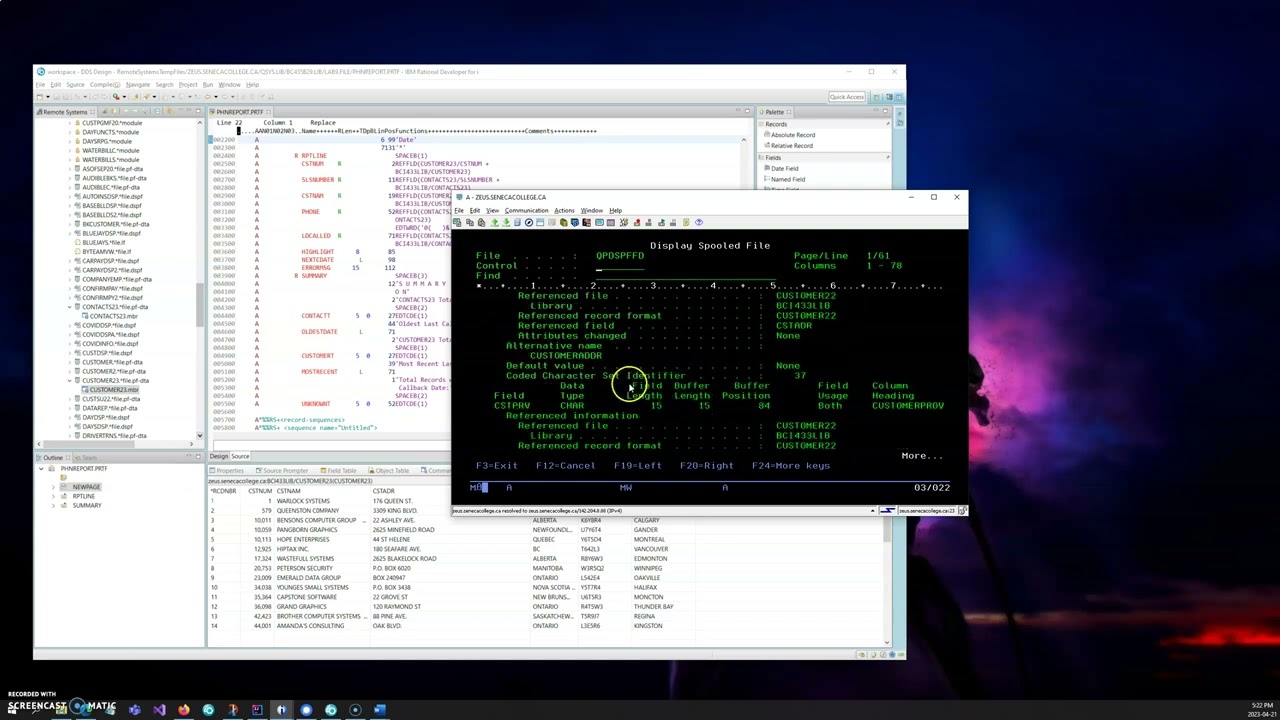This screenshot has width=1280, height=720.
Task: Open the Compile menu in RDi window
Action: [x=103, y=85]
